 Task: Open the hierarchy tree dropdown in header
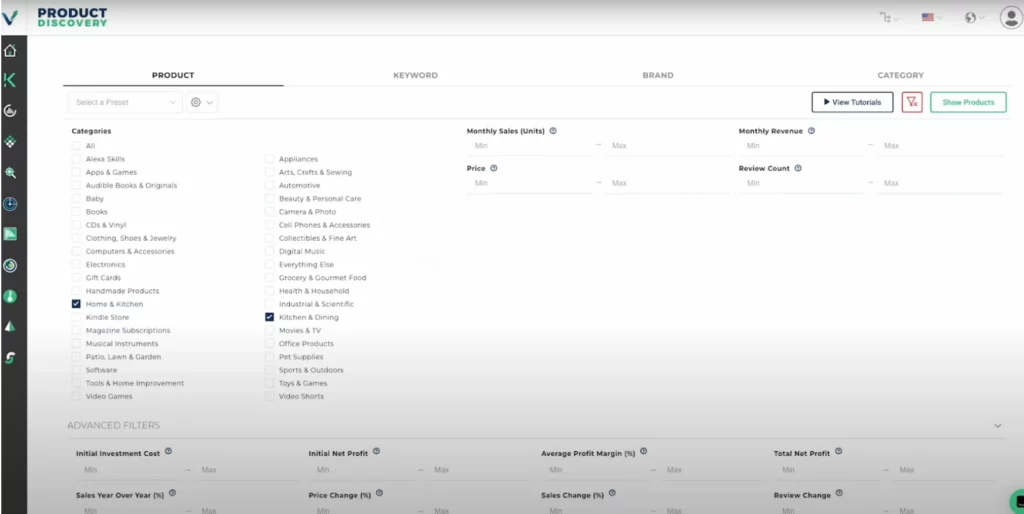889,18
